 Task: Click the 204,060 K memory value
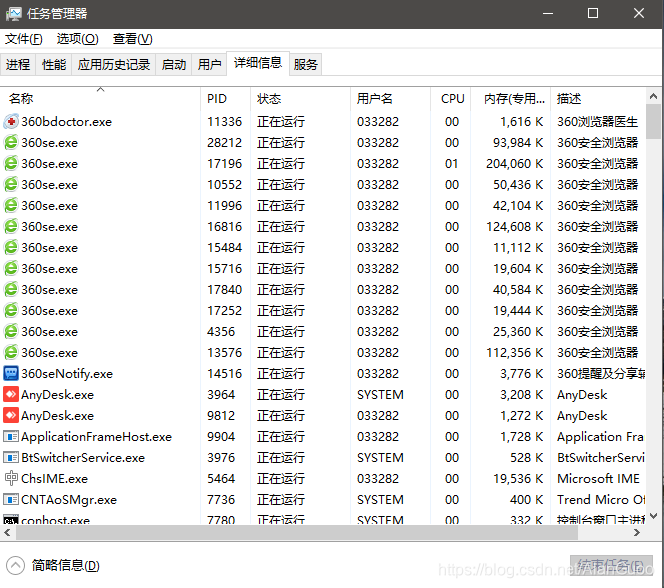[515, 164]
